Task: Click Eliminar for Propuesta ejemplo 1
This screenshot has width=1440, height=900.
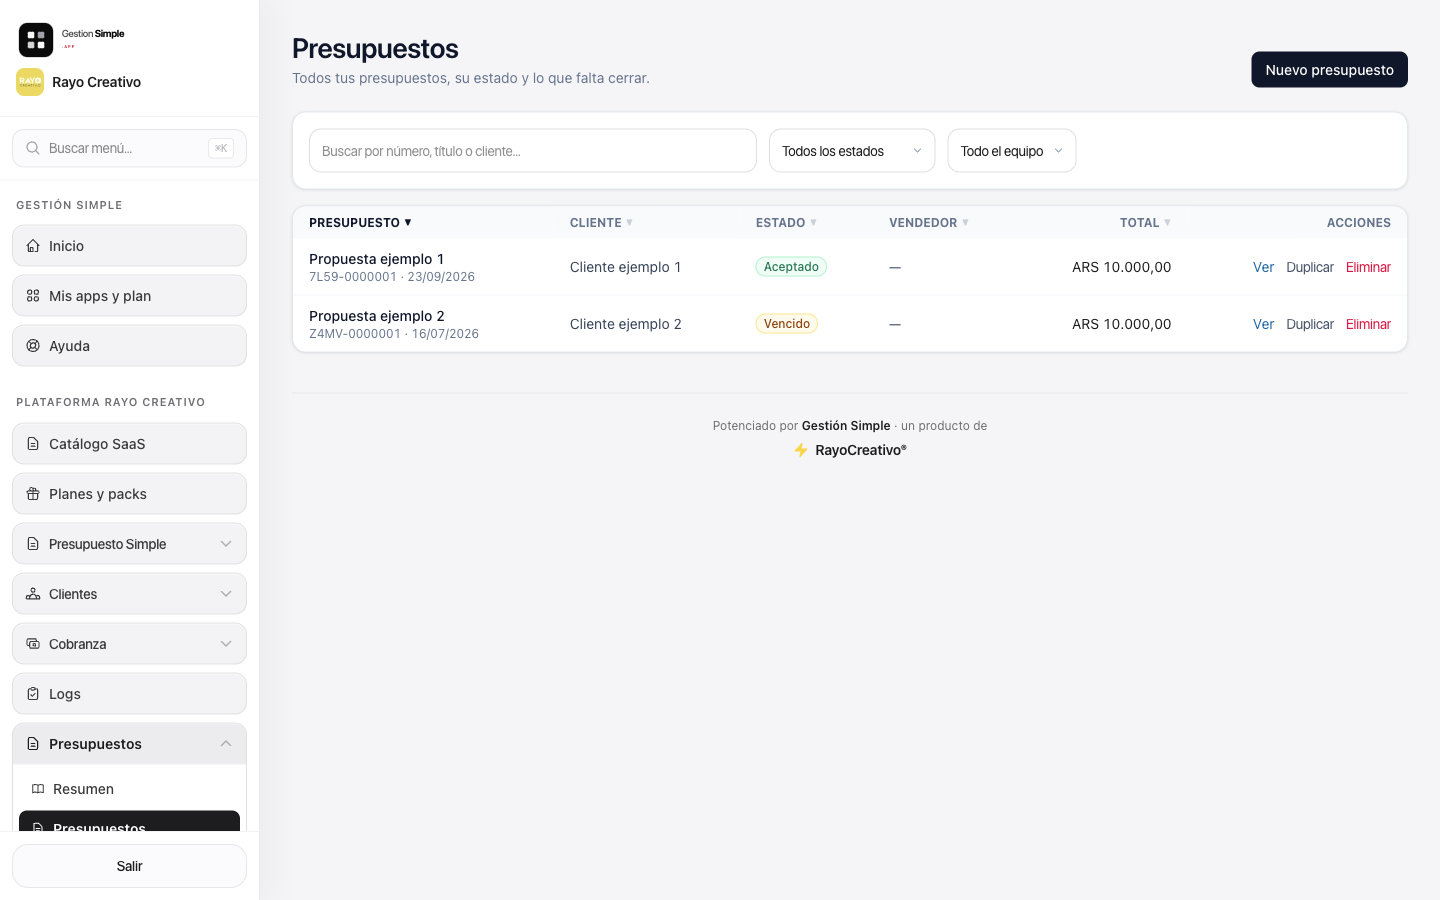Action: [1368, 267]
